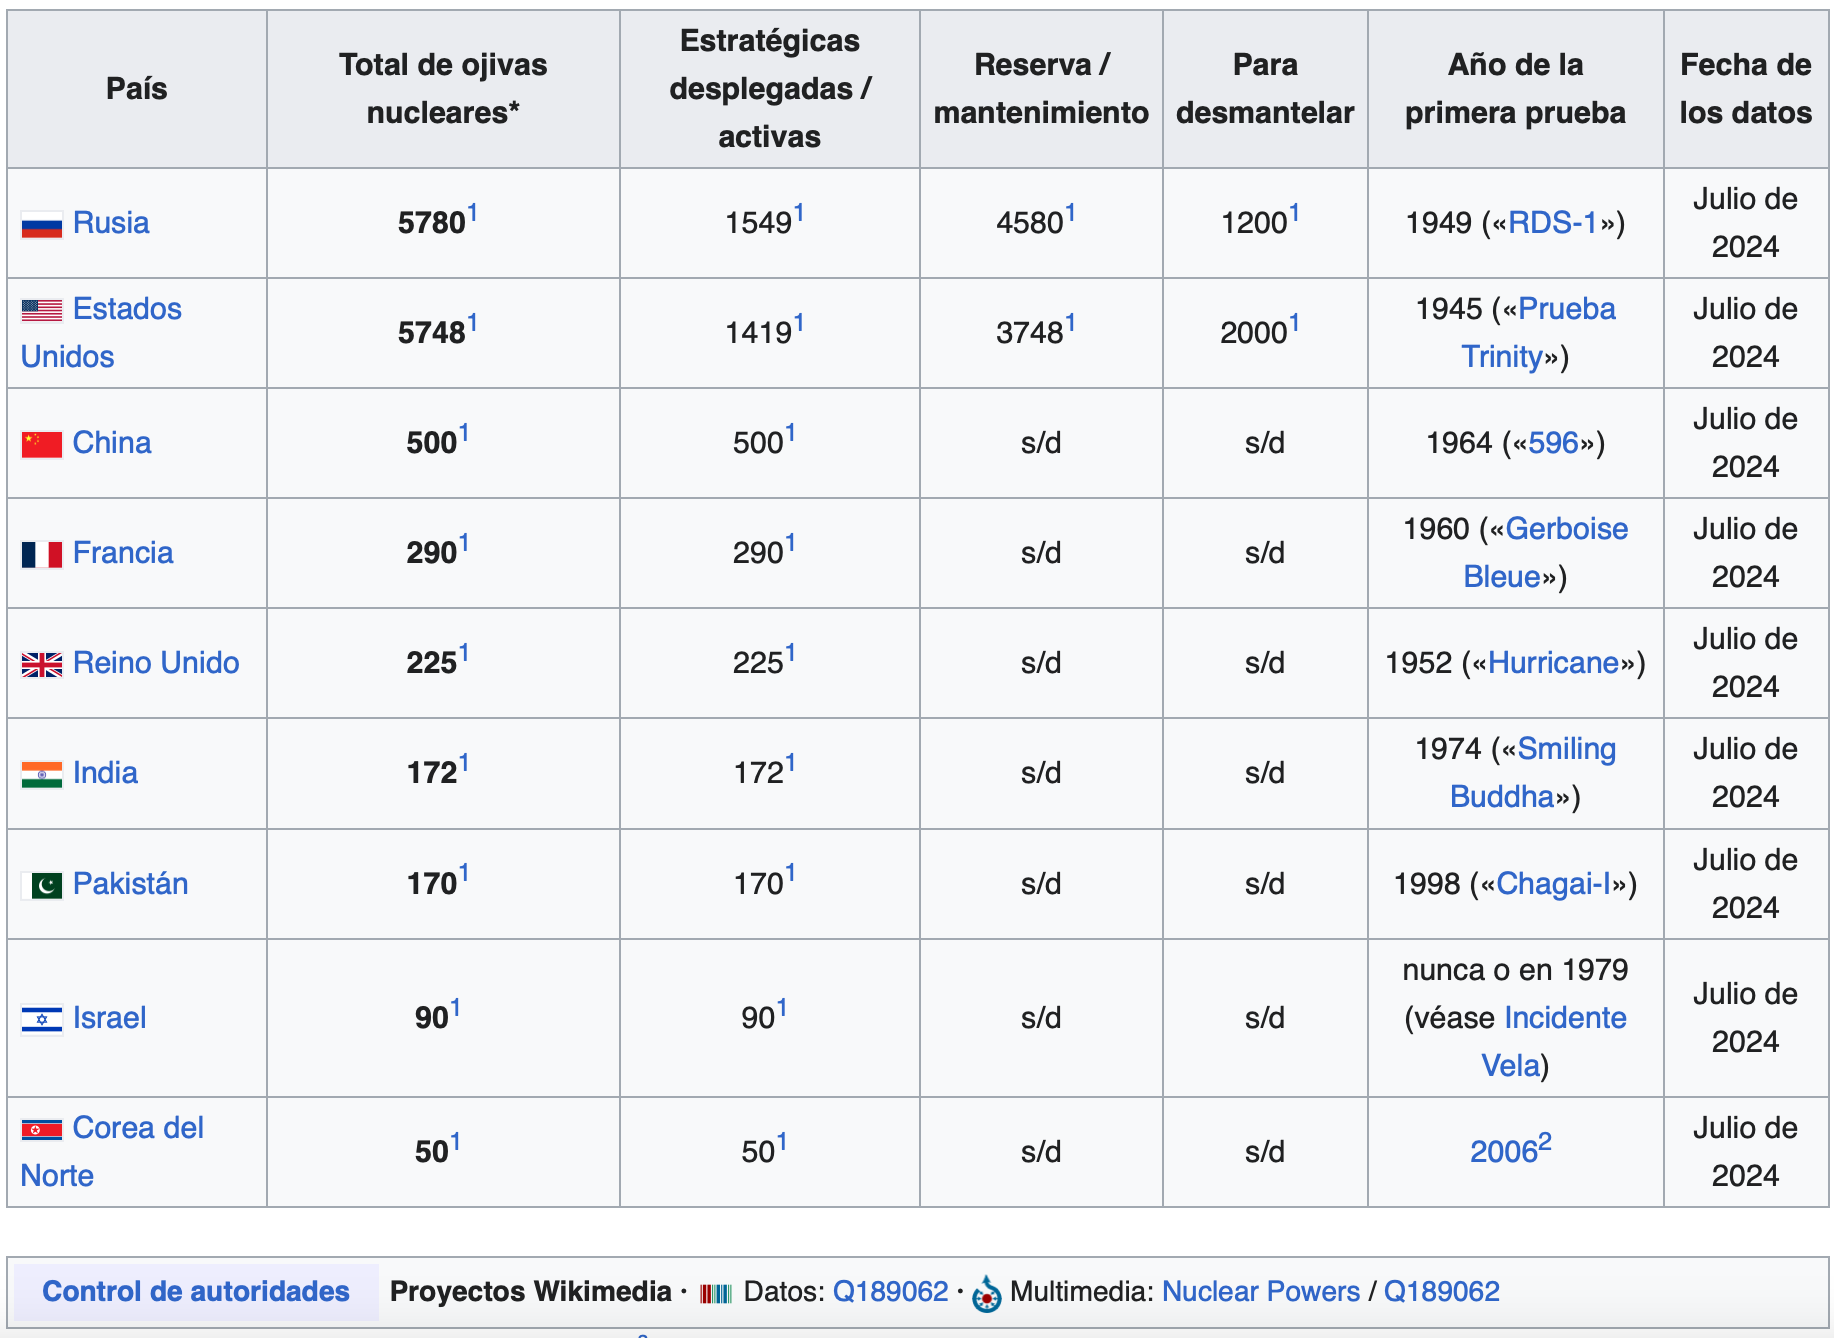Click the United Kingdom flag icon
The width and height of the screenshot is (1834, 1338).
(41, 664)
